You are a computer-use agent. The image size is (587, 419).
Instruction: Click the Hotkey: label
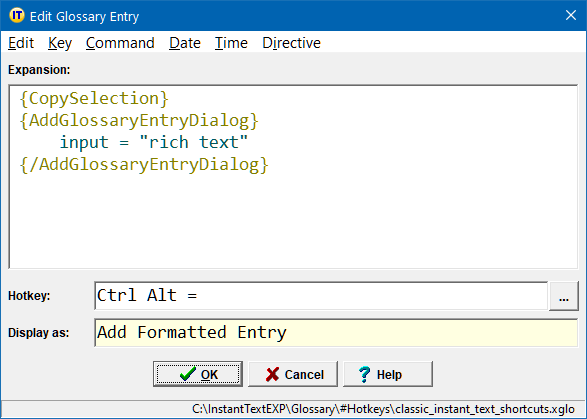pos(29,296)
